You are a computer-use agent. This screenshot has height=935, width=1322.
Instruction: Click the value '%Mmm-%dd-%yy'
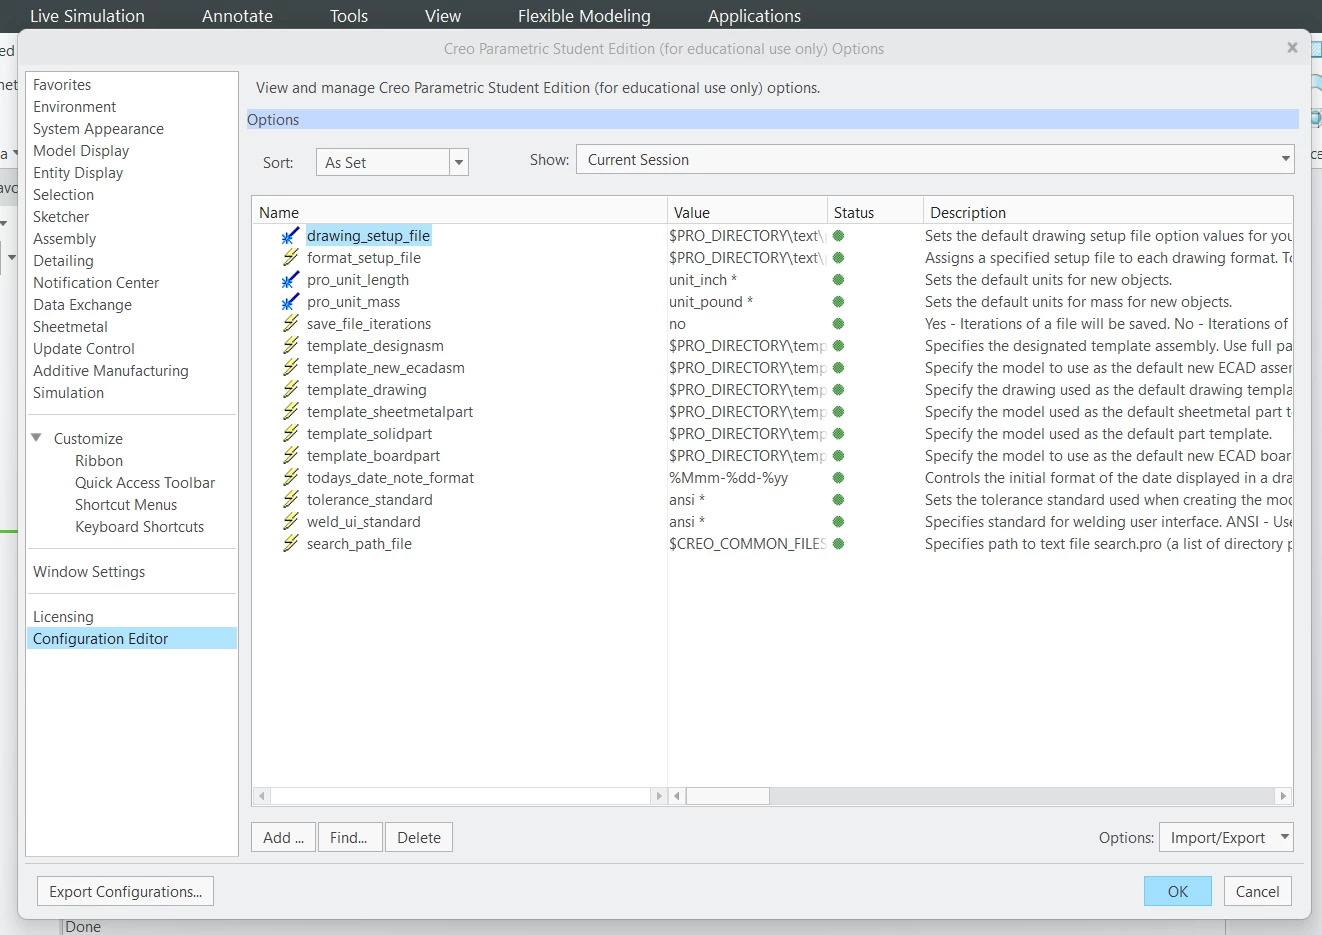729,478
